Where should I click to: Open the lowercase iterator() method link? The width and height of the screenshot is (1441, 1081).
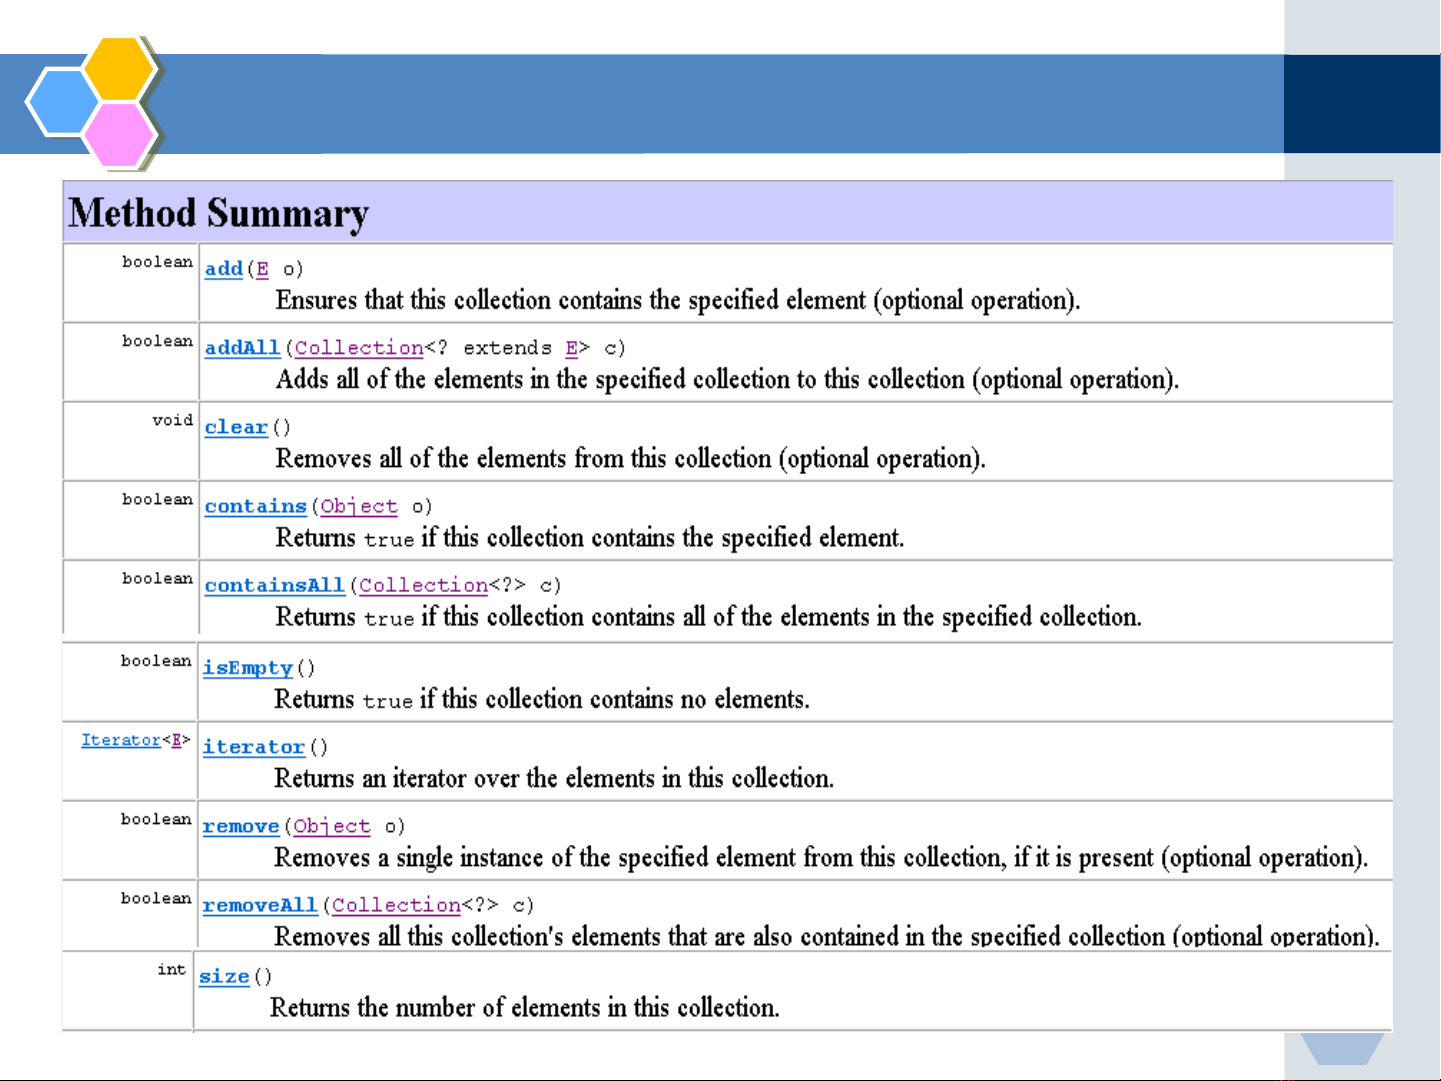(253, 747)
